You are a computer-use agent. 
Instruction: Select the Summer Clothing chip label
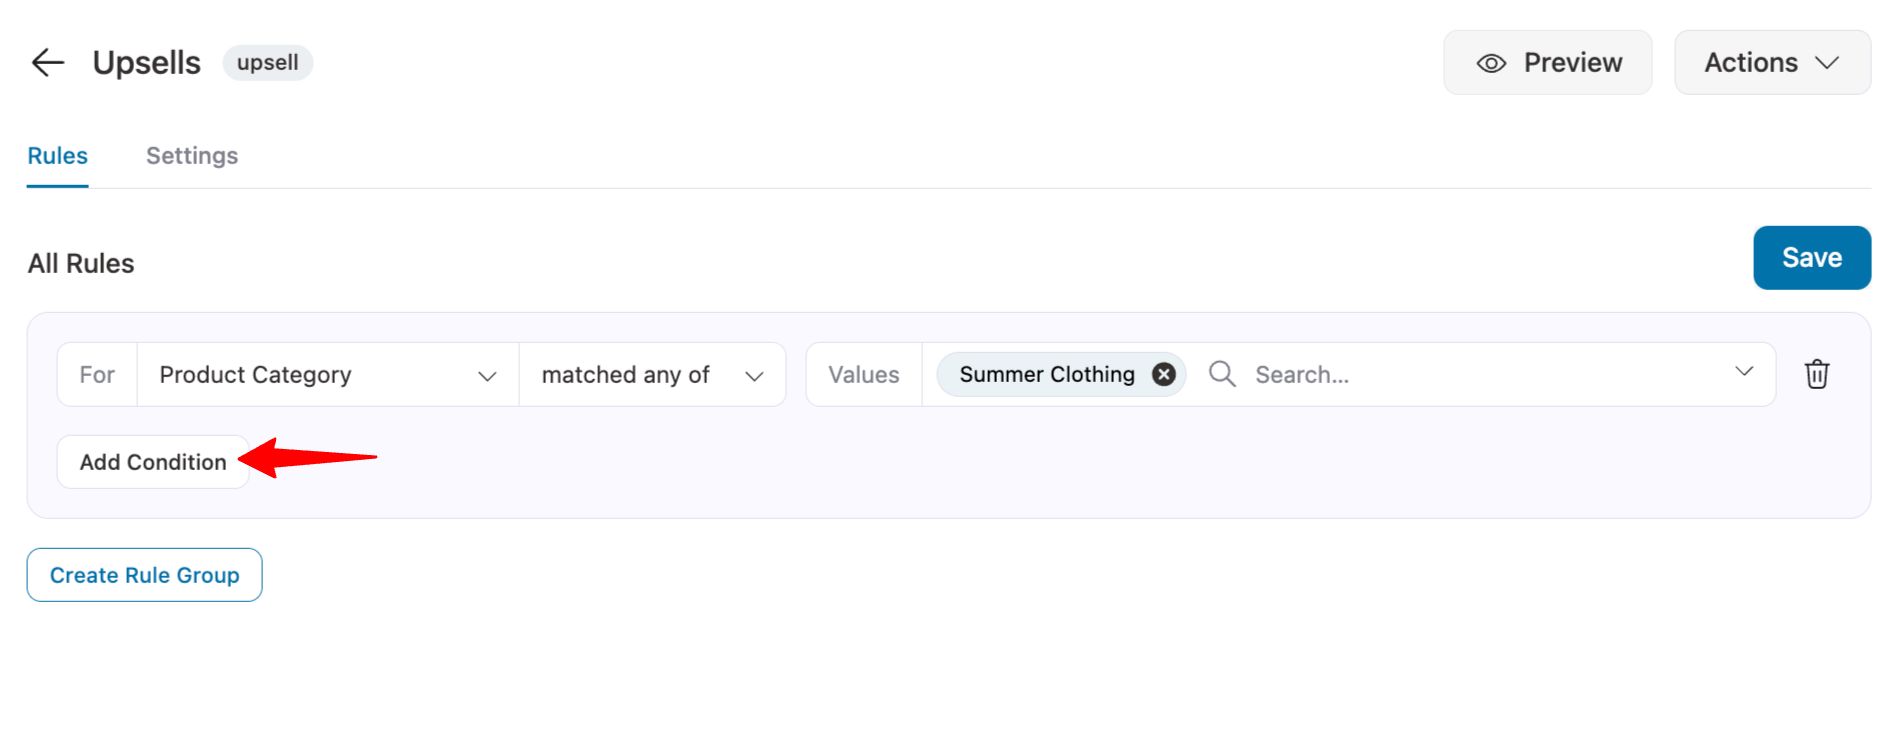(x=1046, y=375)
